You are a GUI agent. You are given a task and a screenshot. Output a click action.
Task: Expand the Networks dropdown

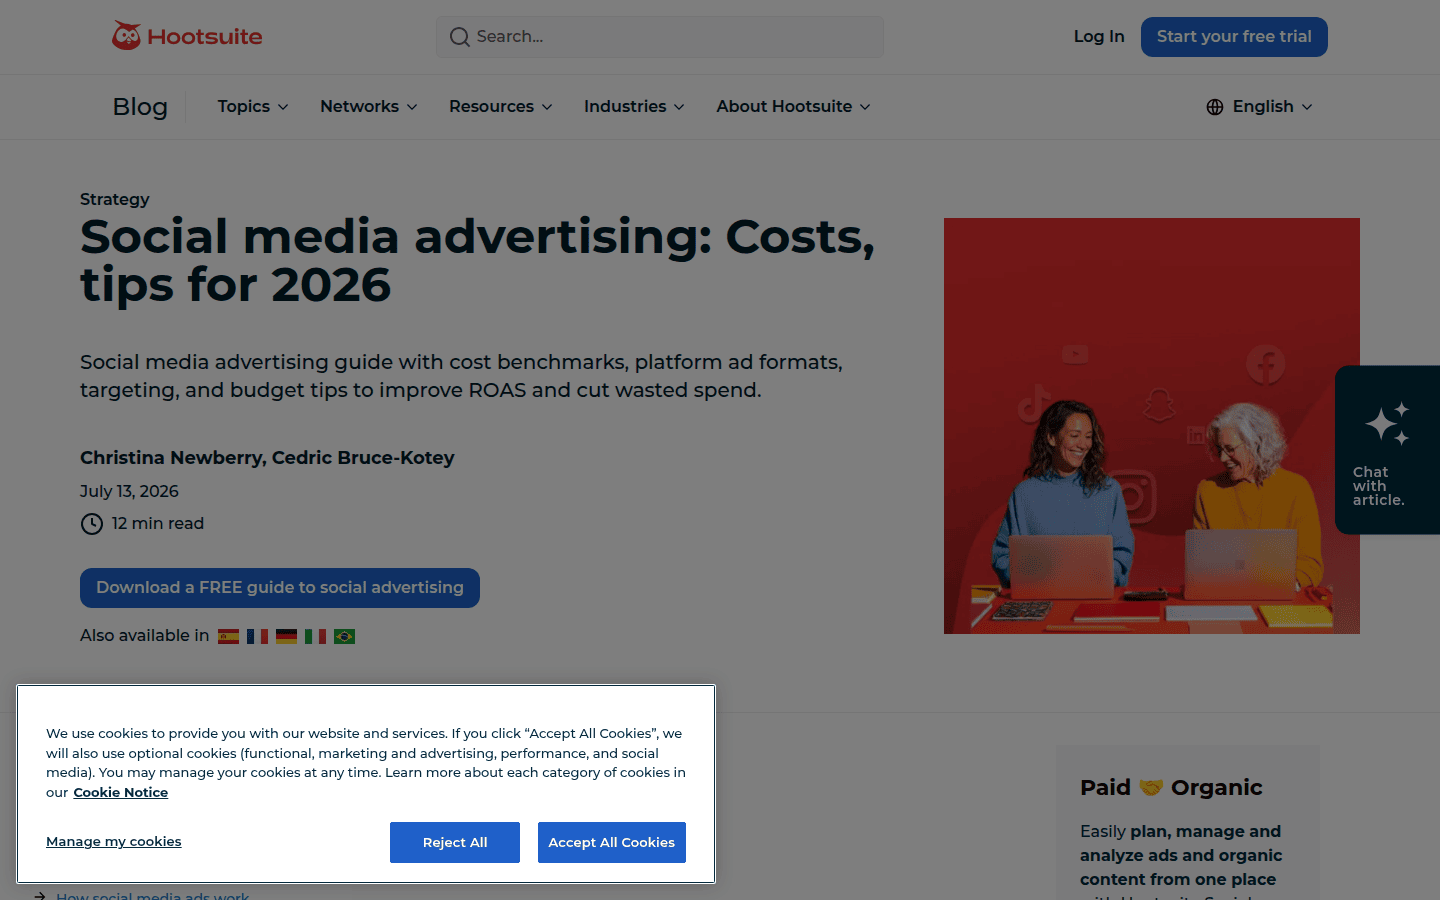coord(369,106)
